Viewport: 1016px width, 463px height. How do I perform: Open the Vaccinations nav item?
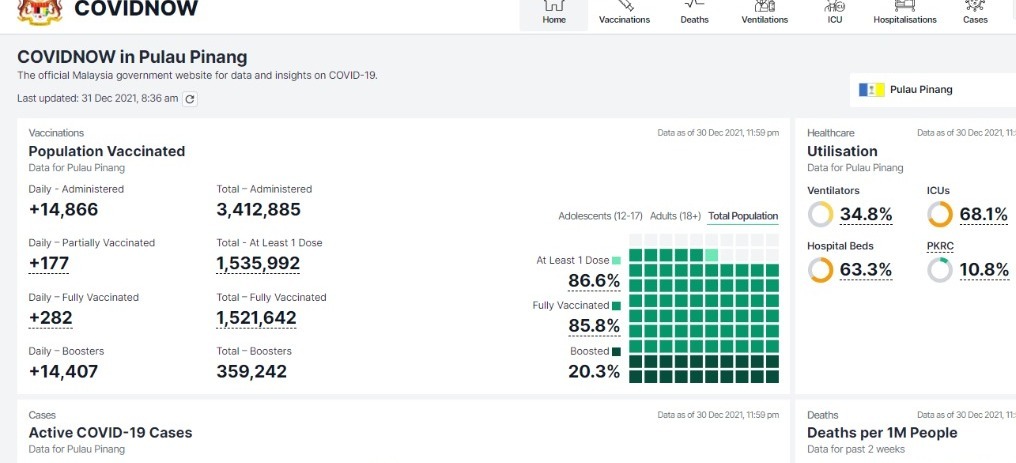click(x=624, y=14)
